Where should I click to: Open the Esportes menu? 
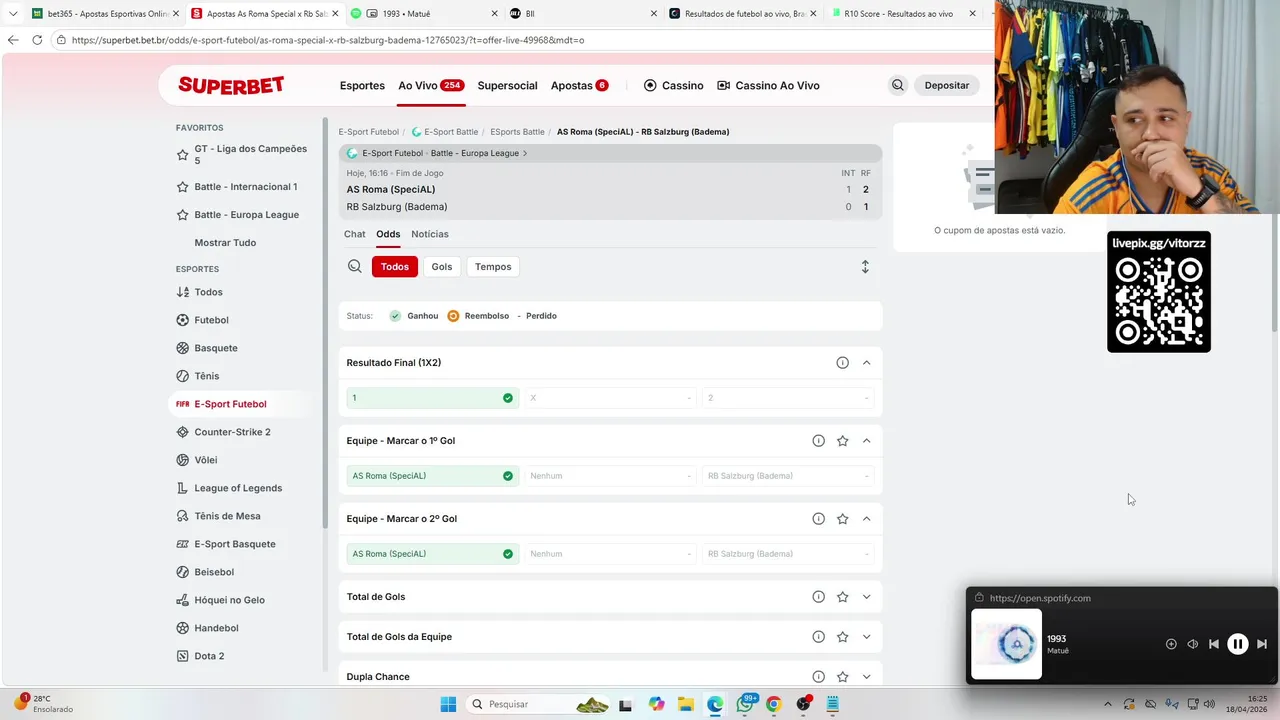[362, 86]
